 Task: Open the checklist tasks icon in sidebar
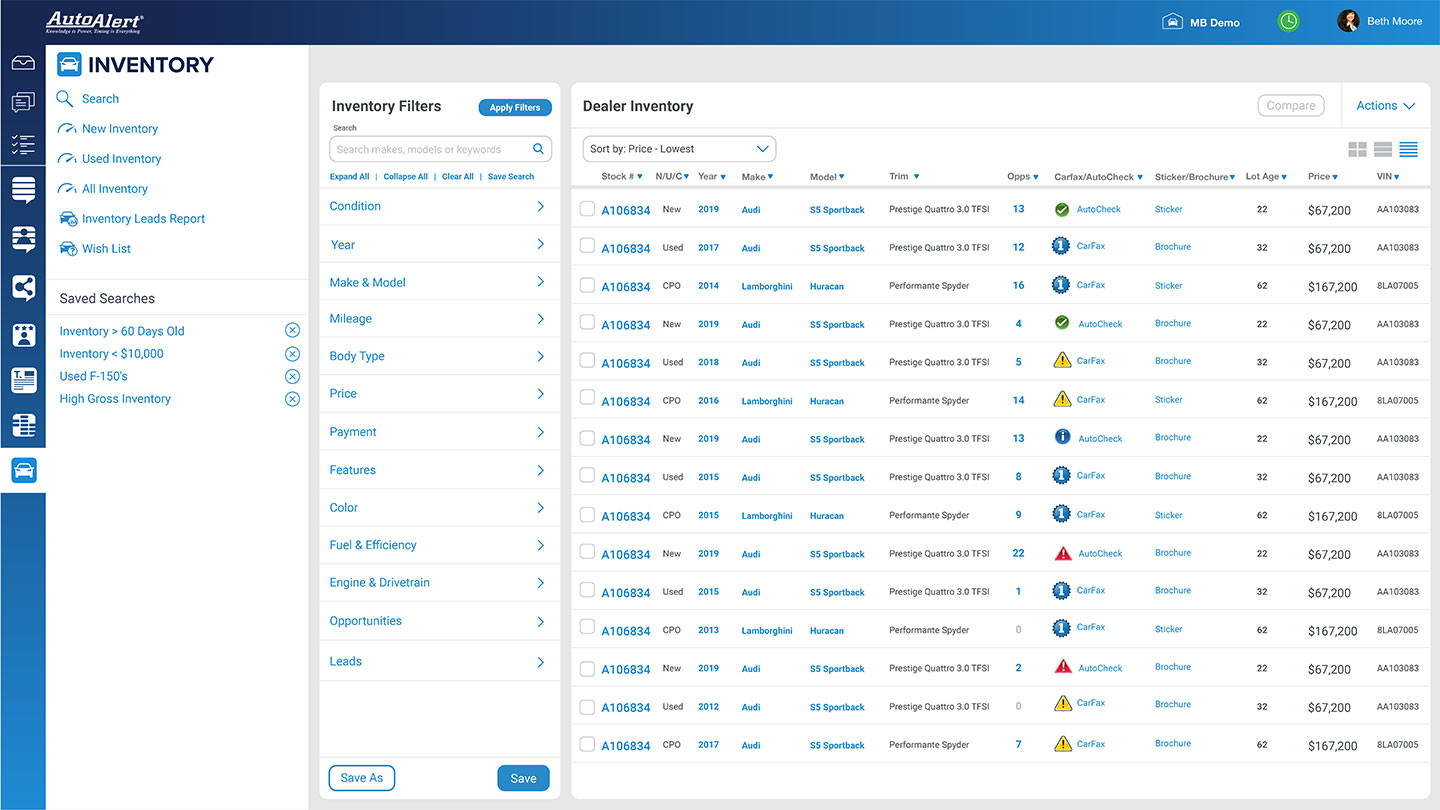[23, 144]
